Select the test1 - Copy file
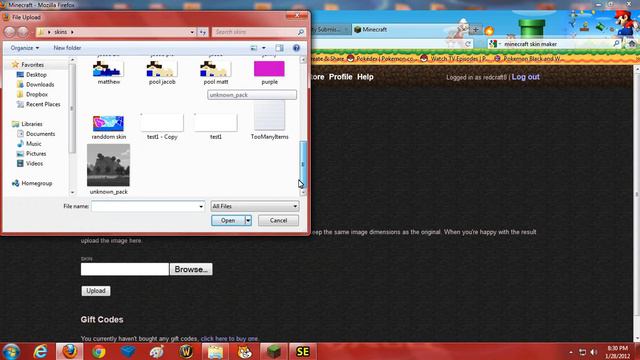 pyautogui.click(x=162, y=127)
